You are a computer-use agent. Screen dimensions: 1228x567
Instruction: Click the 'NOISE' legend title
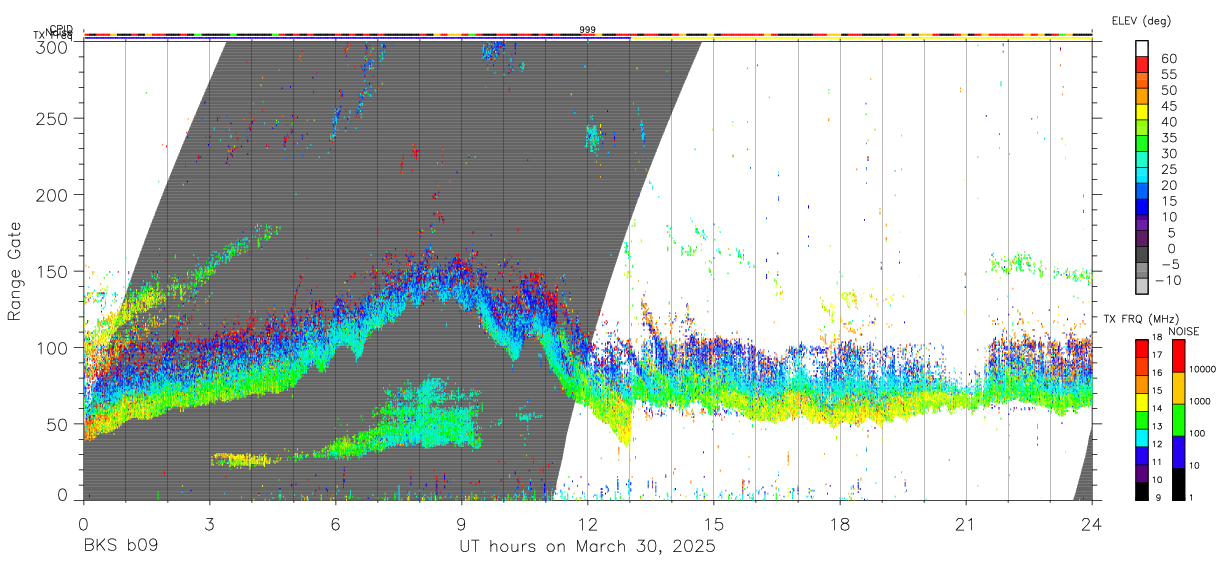click(1183, 331)
